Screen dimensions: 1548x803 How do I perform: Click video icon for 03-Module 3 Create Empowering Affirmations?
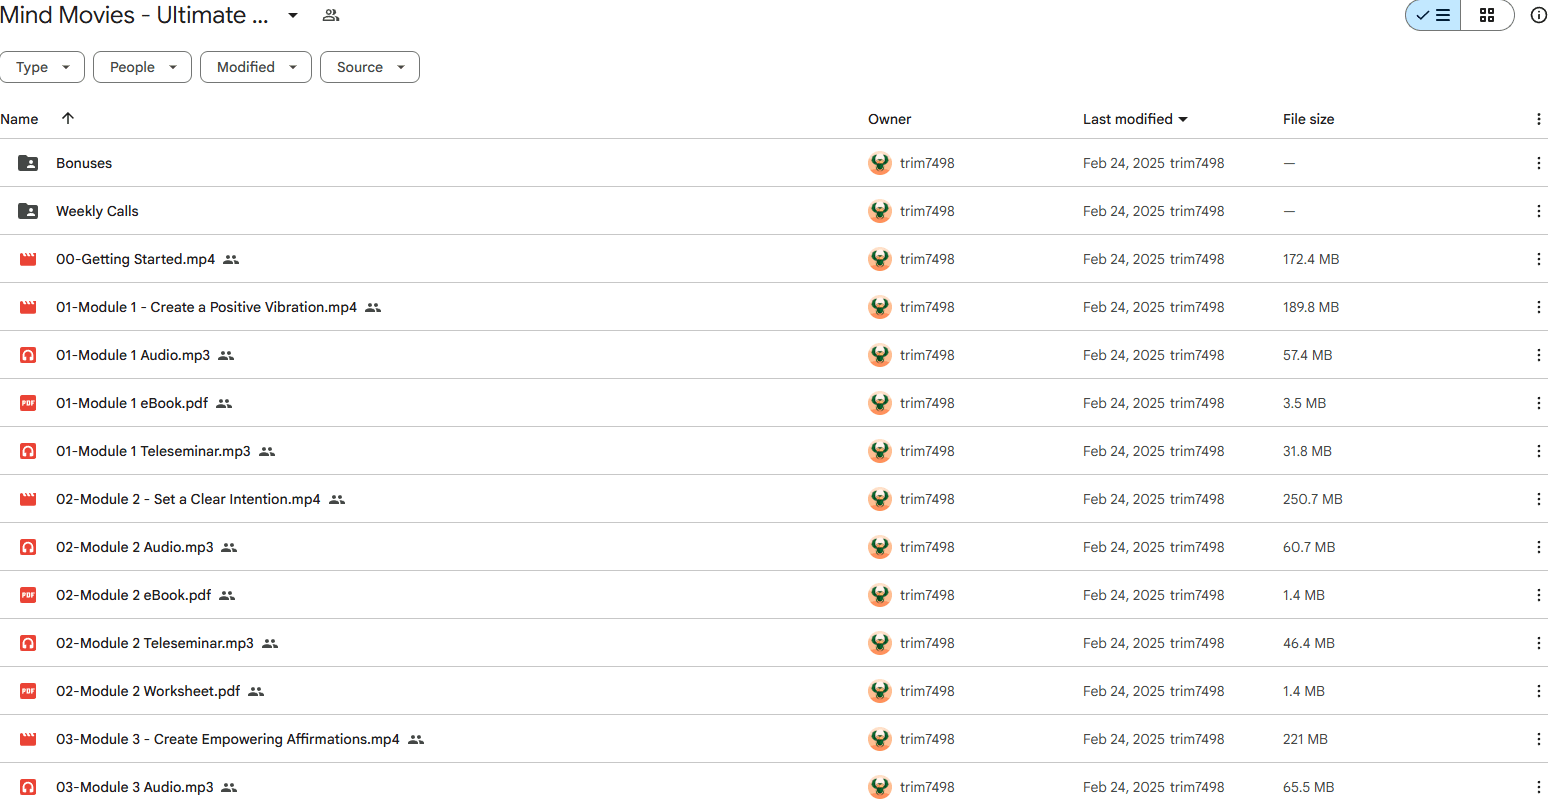[x=28, y=739]
